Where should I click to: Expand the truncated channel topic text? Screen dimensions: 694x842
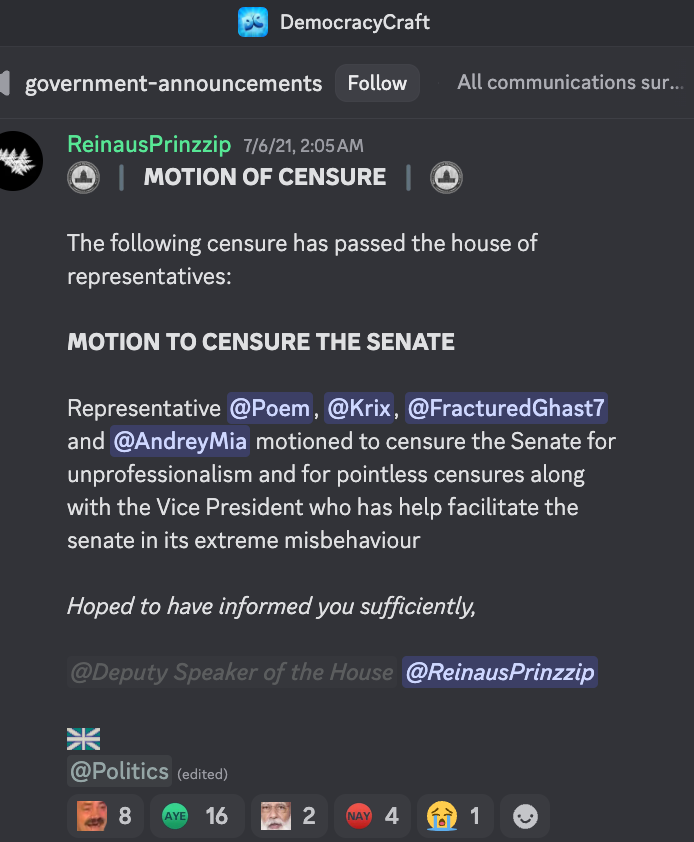tap(570, 83)
